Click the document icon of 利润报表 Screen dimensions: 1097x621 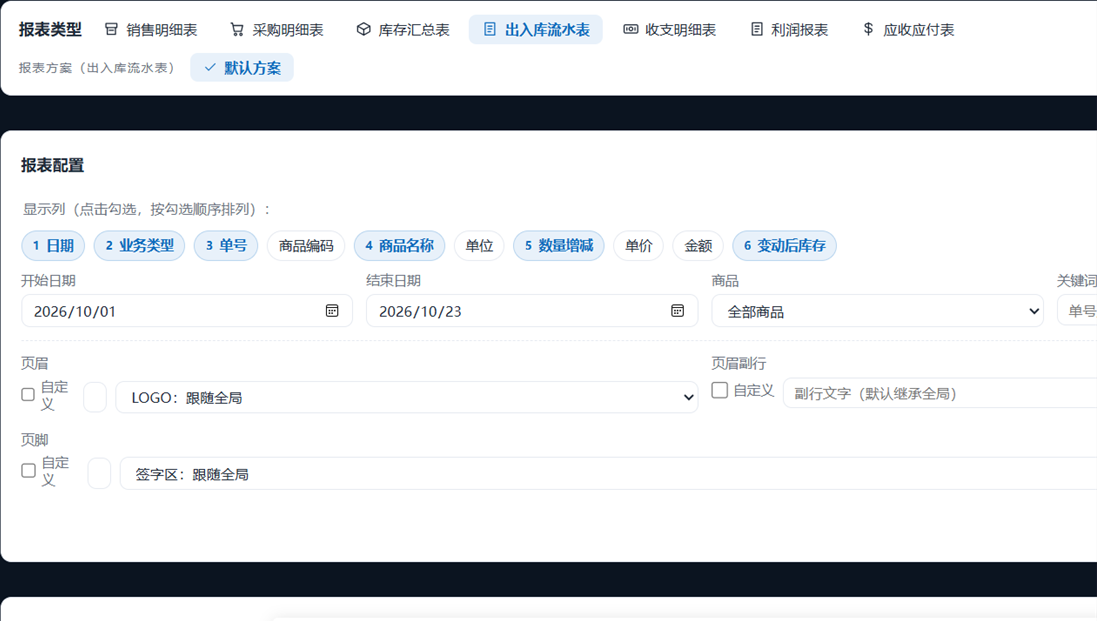click(756, 29)
